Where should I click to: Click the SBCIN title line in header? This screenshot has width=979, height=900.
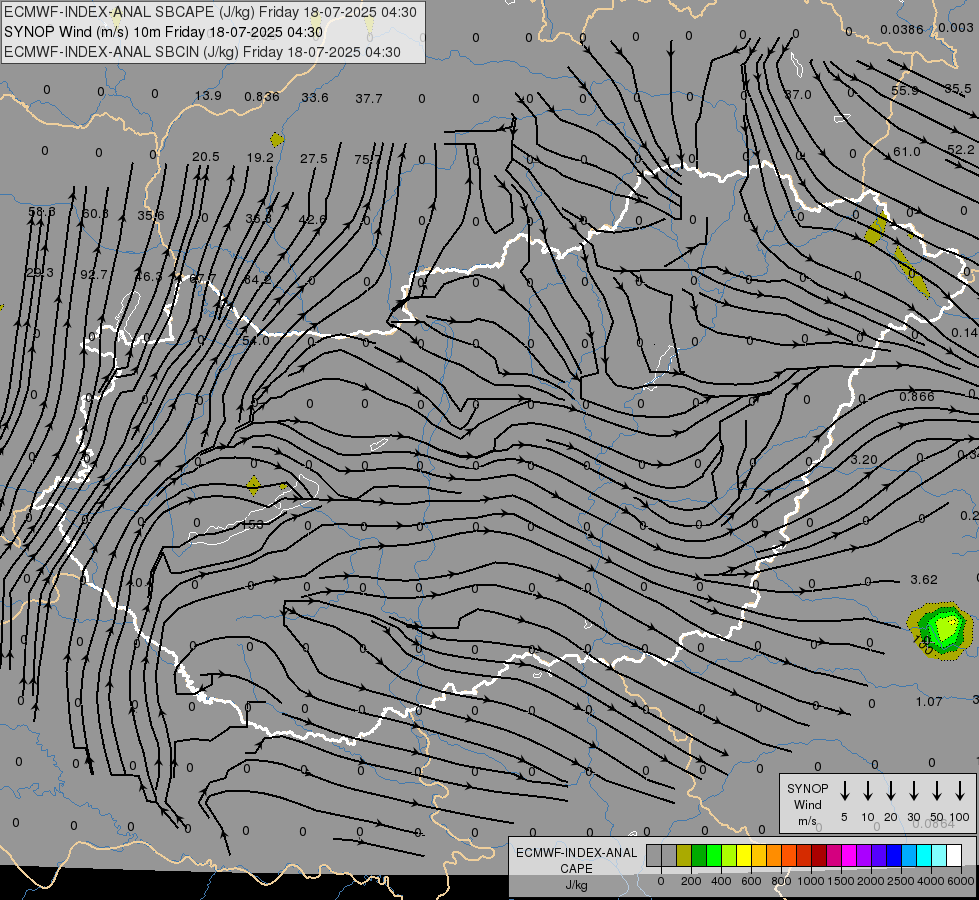(202, 52)
